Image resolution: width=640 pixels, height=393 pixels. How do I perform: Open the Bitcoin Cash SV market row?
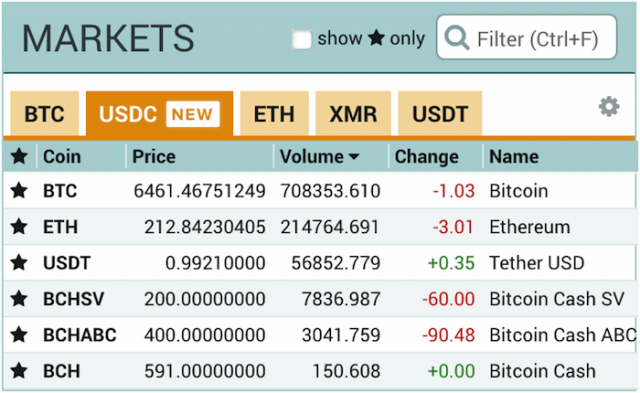coord(320,299)
